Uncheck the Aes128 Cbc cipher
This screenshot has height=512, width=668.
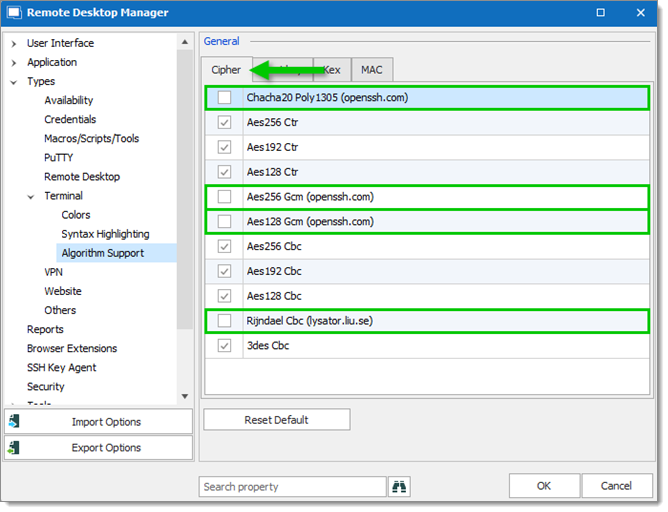[224, 295]
